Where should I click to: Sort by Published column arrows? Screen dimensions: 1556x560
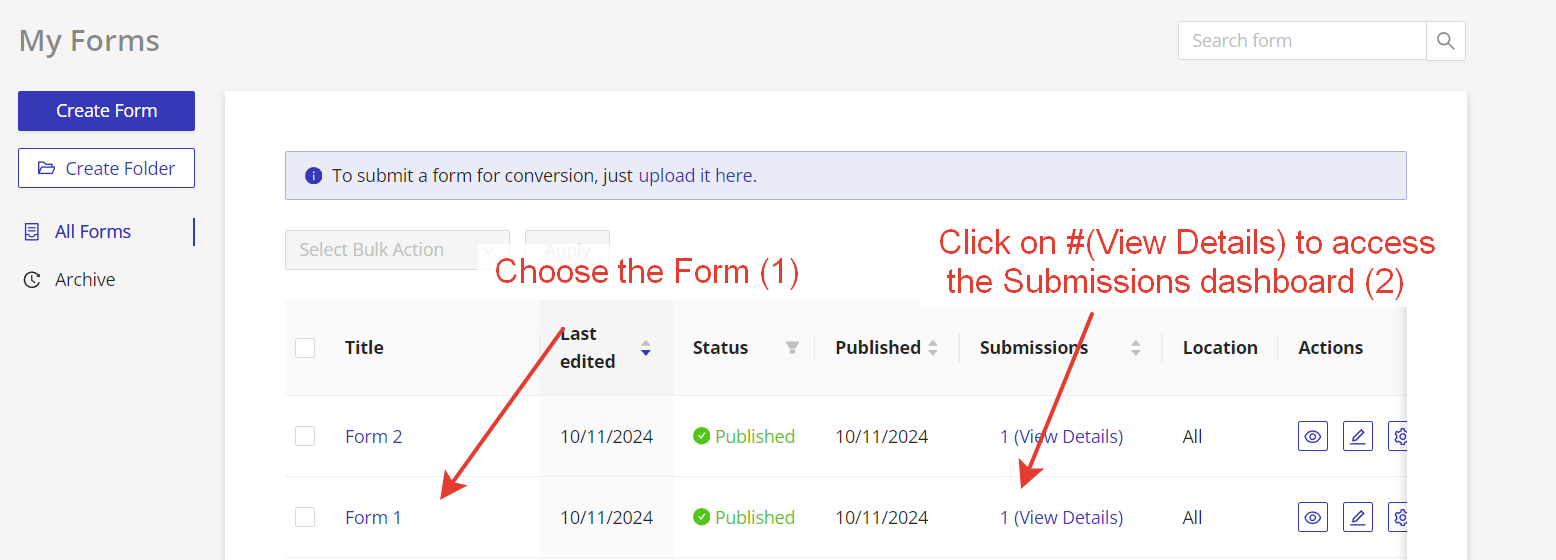tap(933, 348)
